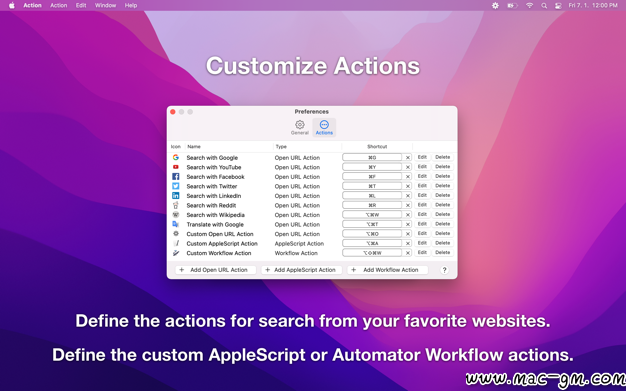Delete the Search with Wikipedia action
Viewport: 626px width, 391px height.
(x=442, y=215)
